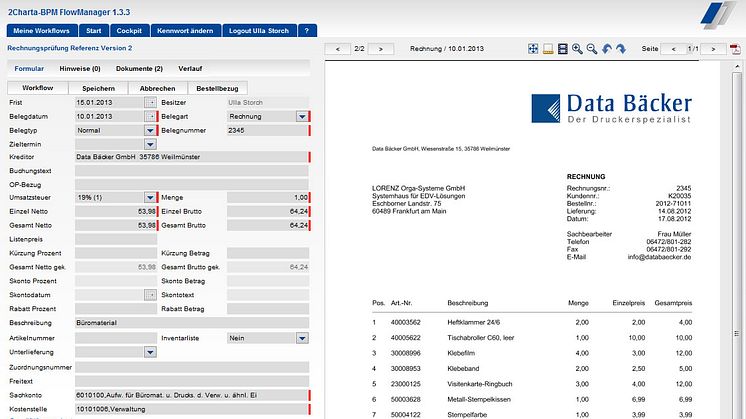746x419 pixels.
Task: Click the Workflow button
Action: [x=38, y=88]
